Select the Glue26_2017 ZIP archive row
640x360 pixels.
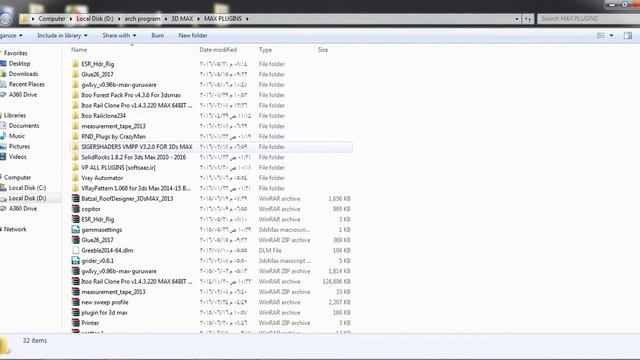(211, 240)
